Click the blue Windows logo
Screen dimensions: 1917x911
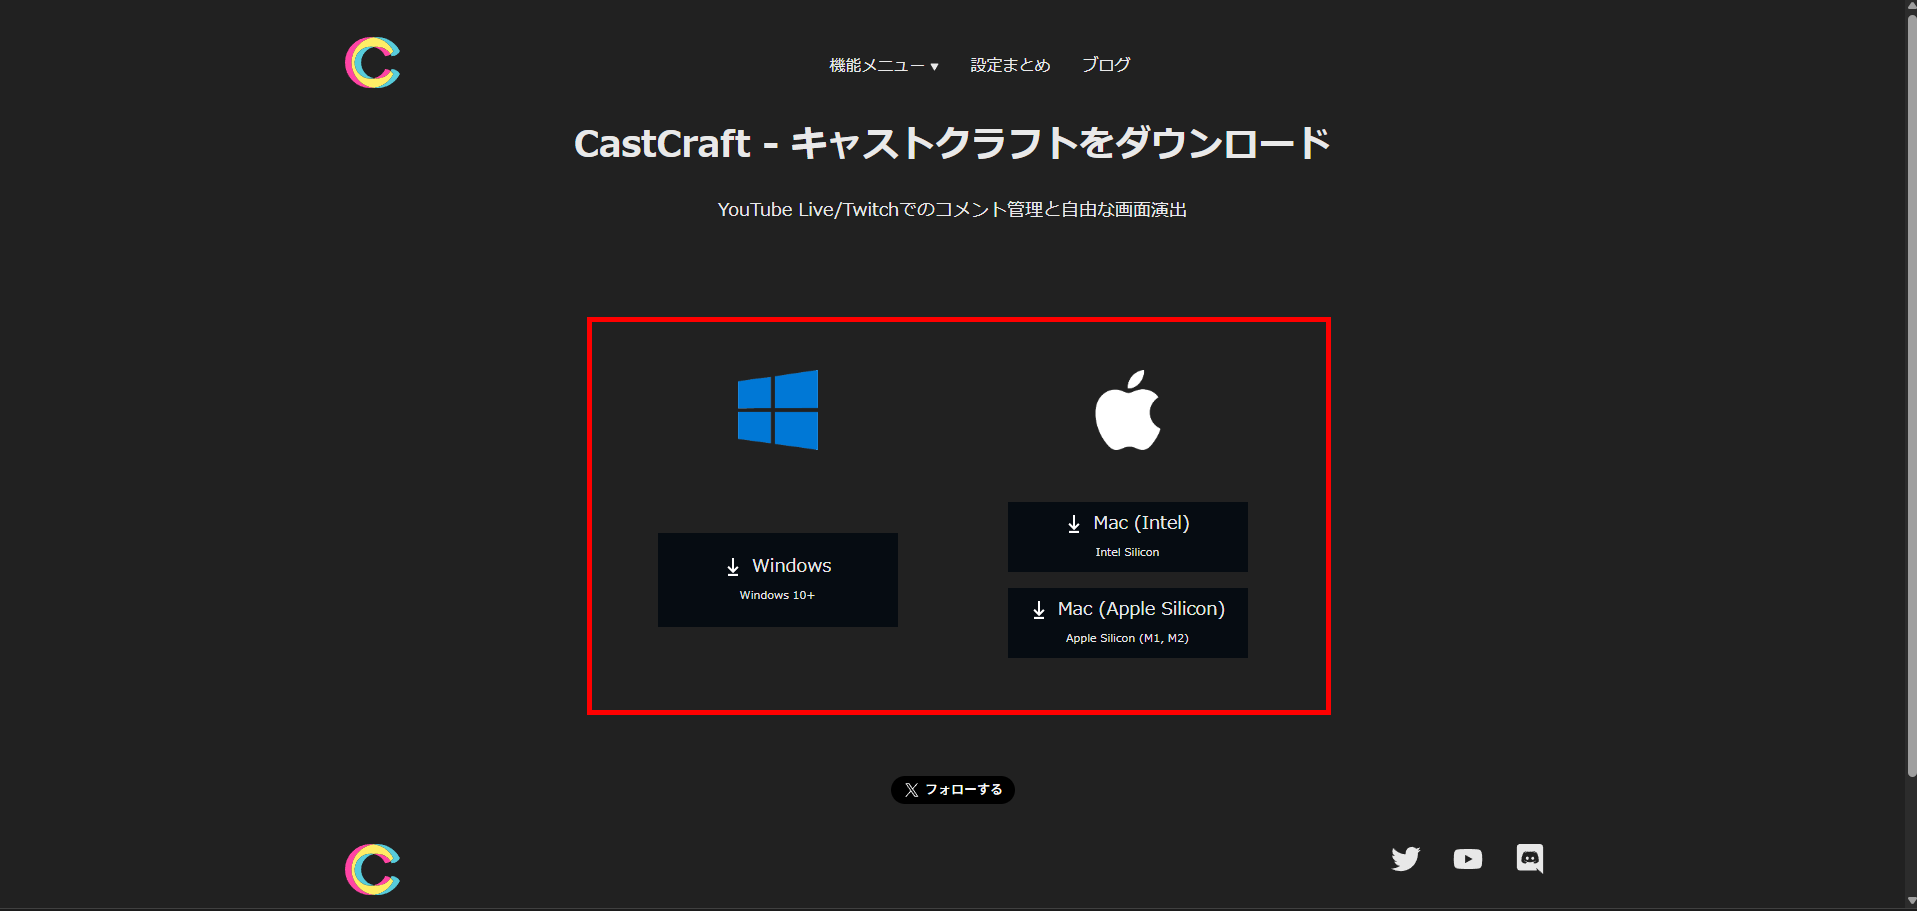coord(778,410)
